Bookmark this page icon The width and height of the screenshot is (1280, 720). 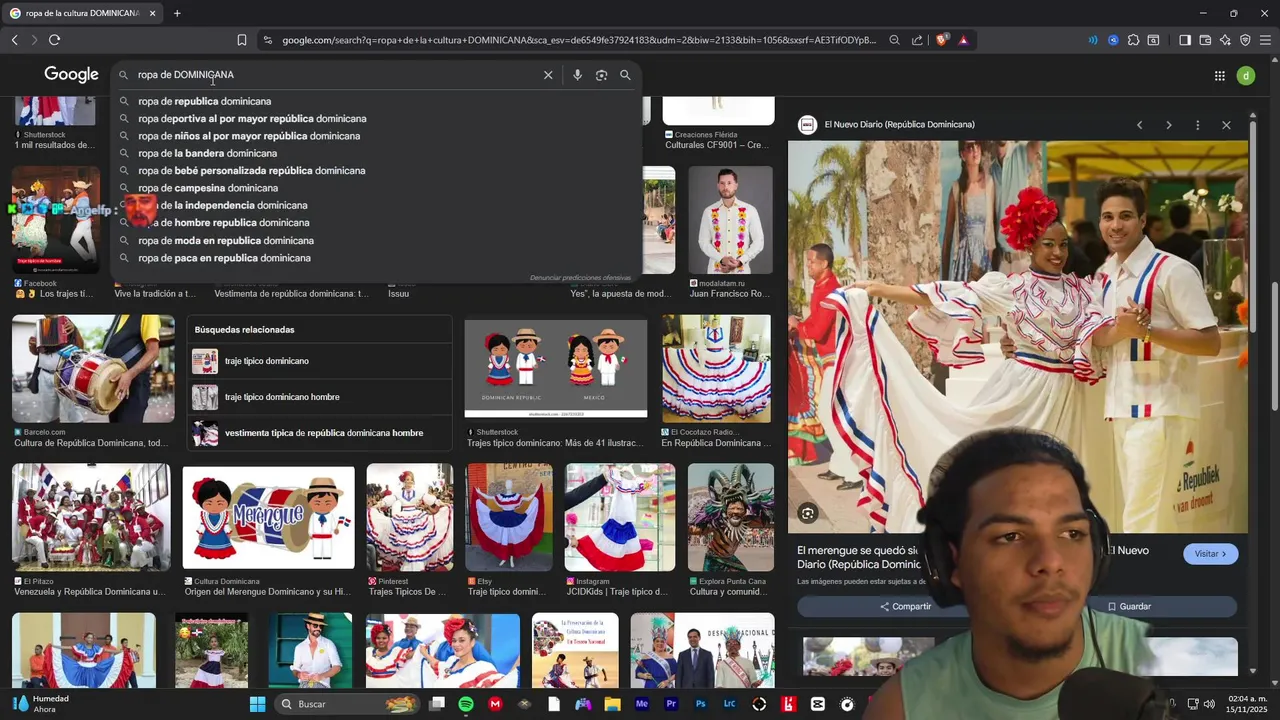click(242, 40)
